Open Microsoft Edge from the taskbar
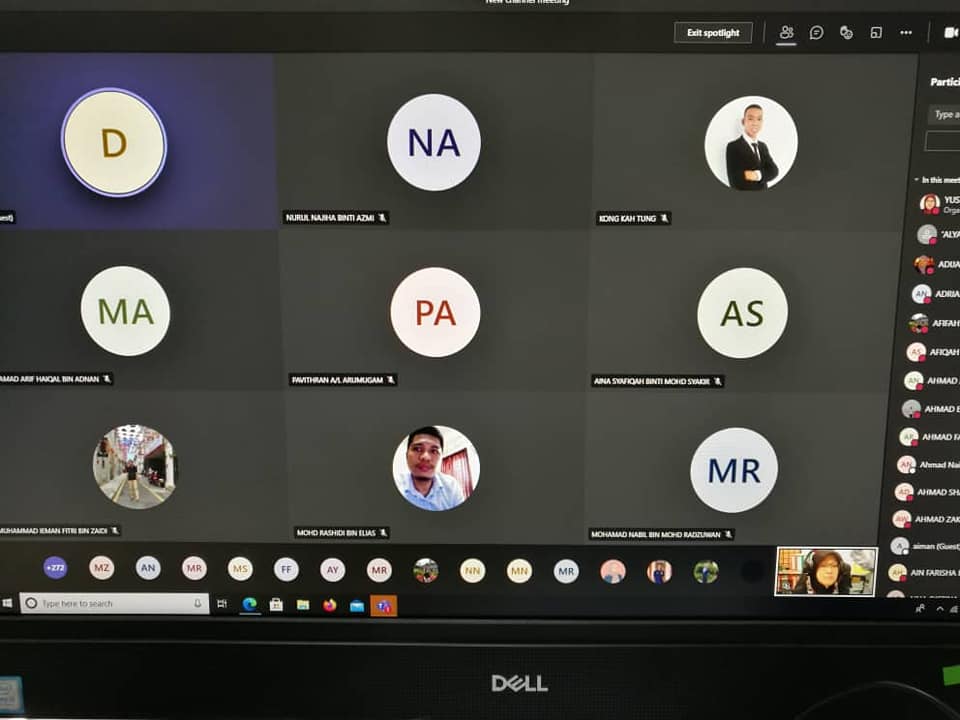This screenshot has width=960, height=720. pyautogui.click(x=249, y=605)
